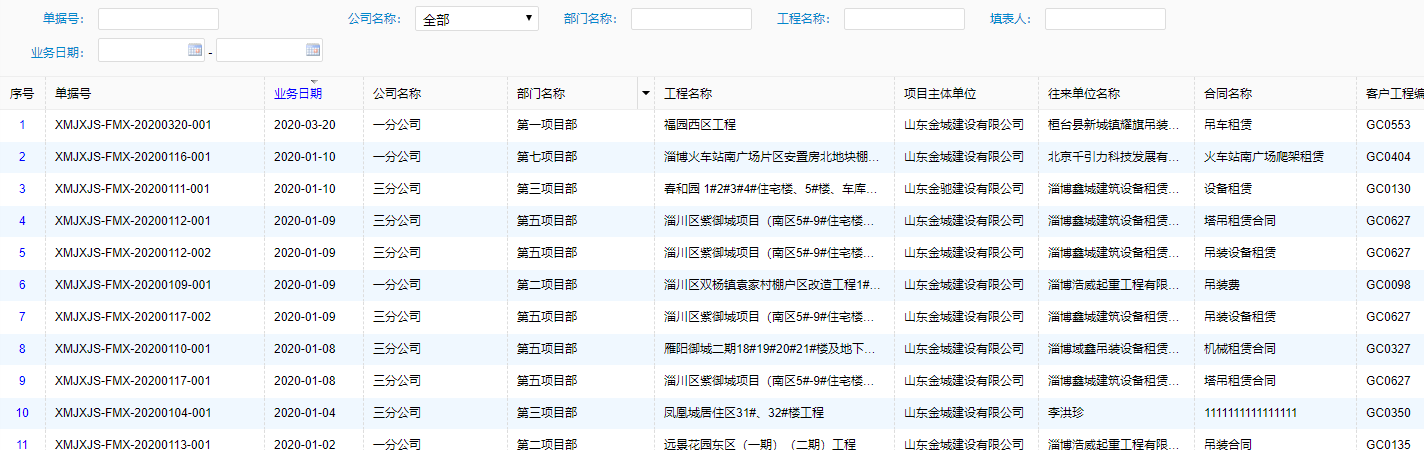Open the start date calendar picker icon
1424x450 pixels.
tap(195, 49)
